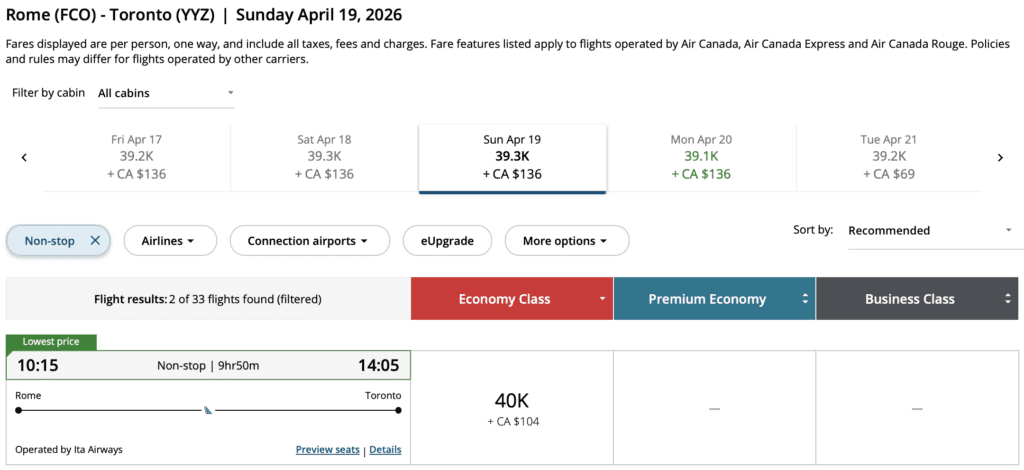Remove the Non-stop filter via X
The image size is (1024, 470).
pyautogui.click(x=95, y=241)
